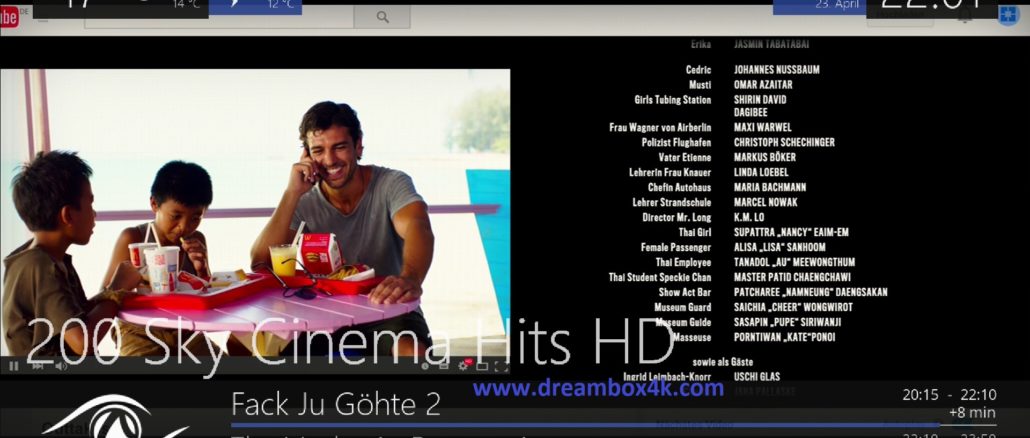The image size is (1030, 438).
Task: Click the dreambox4k.com link
Action: [598, 388]
